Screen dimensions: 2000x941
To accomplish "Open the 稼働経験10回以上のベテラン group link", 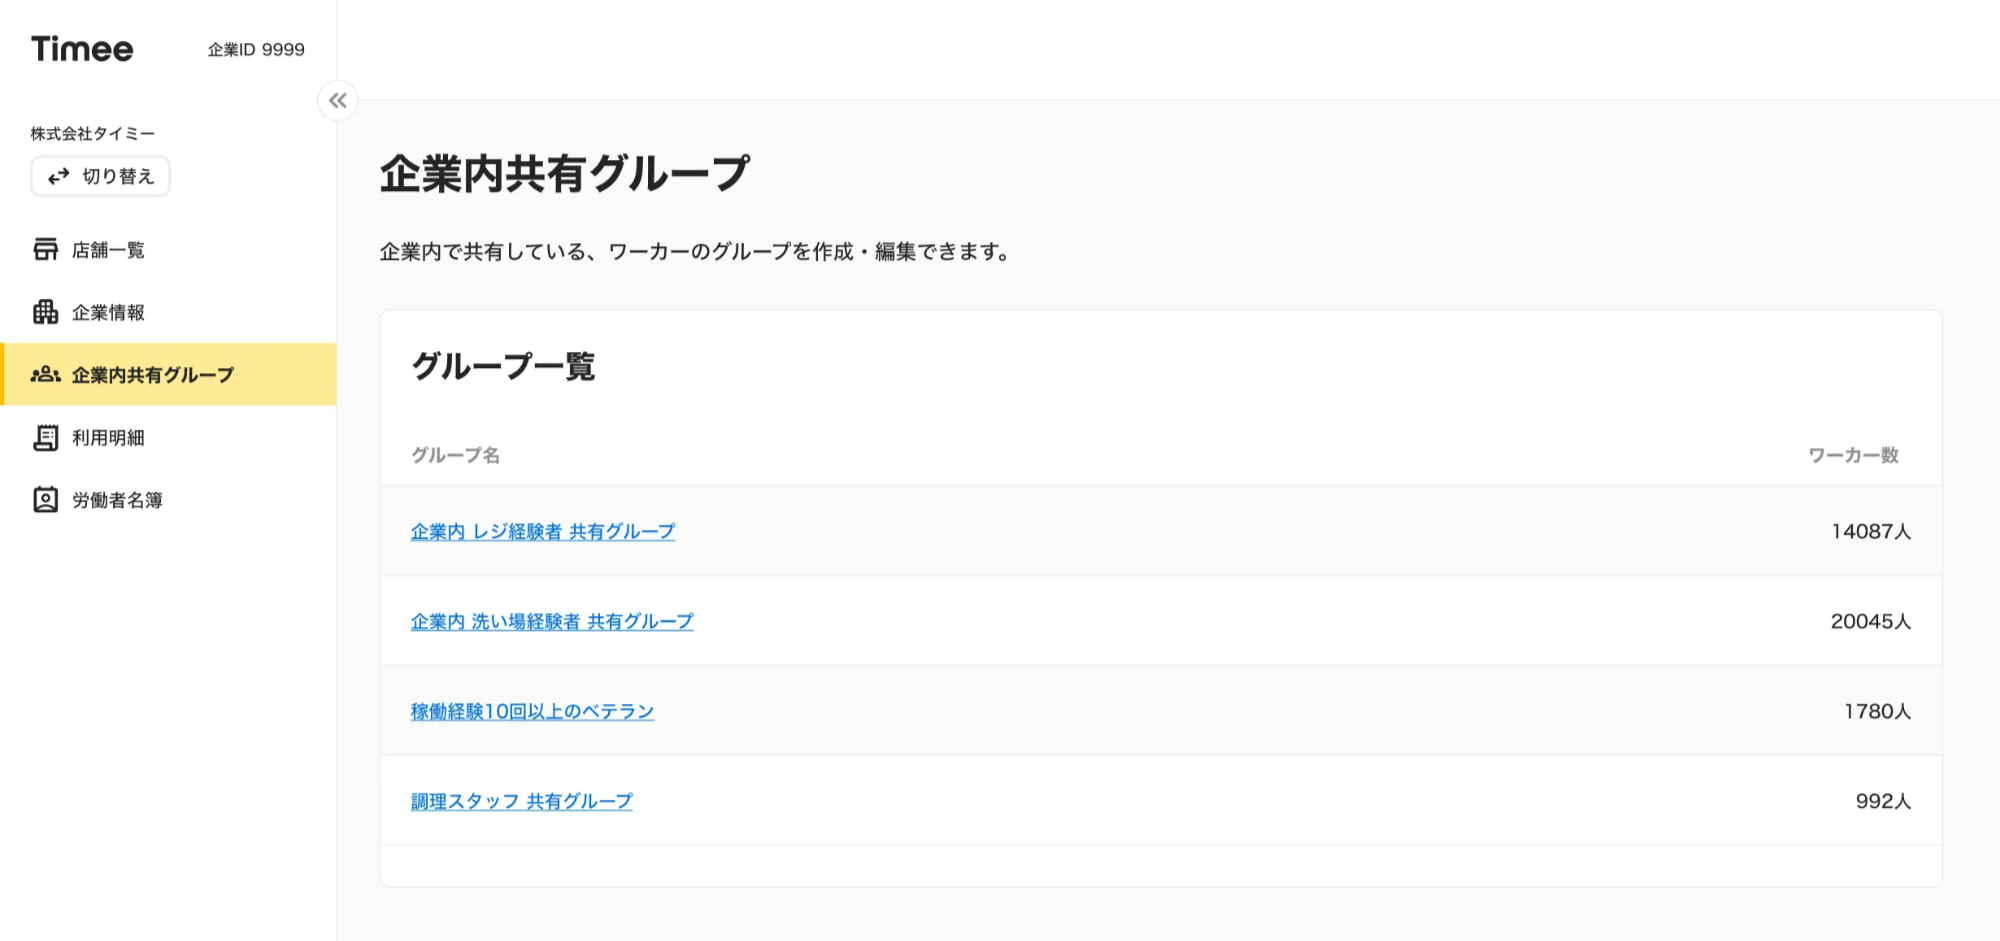I will tap(532, 711).
